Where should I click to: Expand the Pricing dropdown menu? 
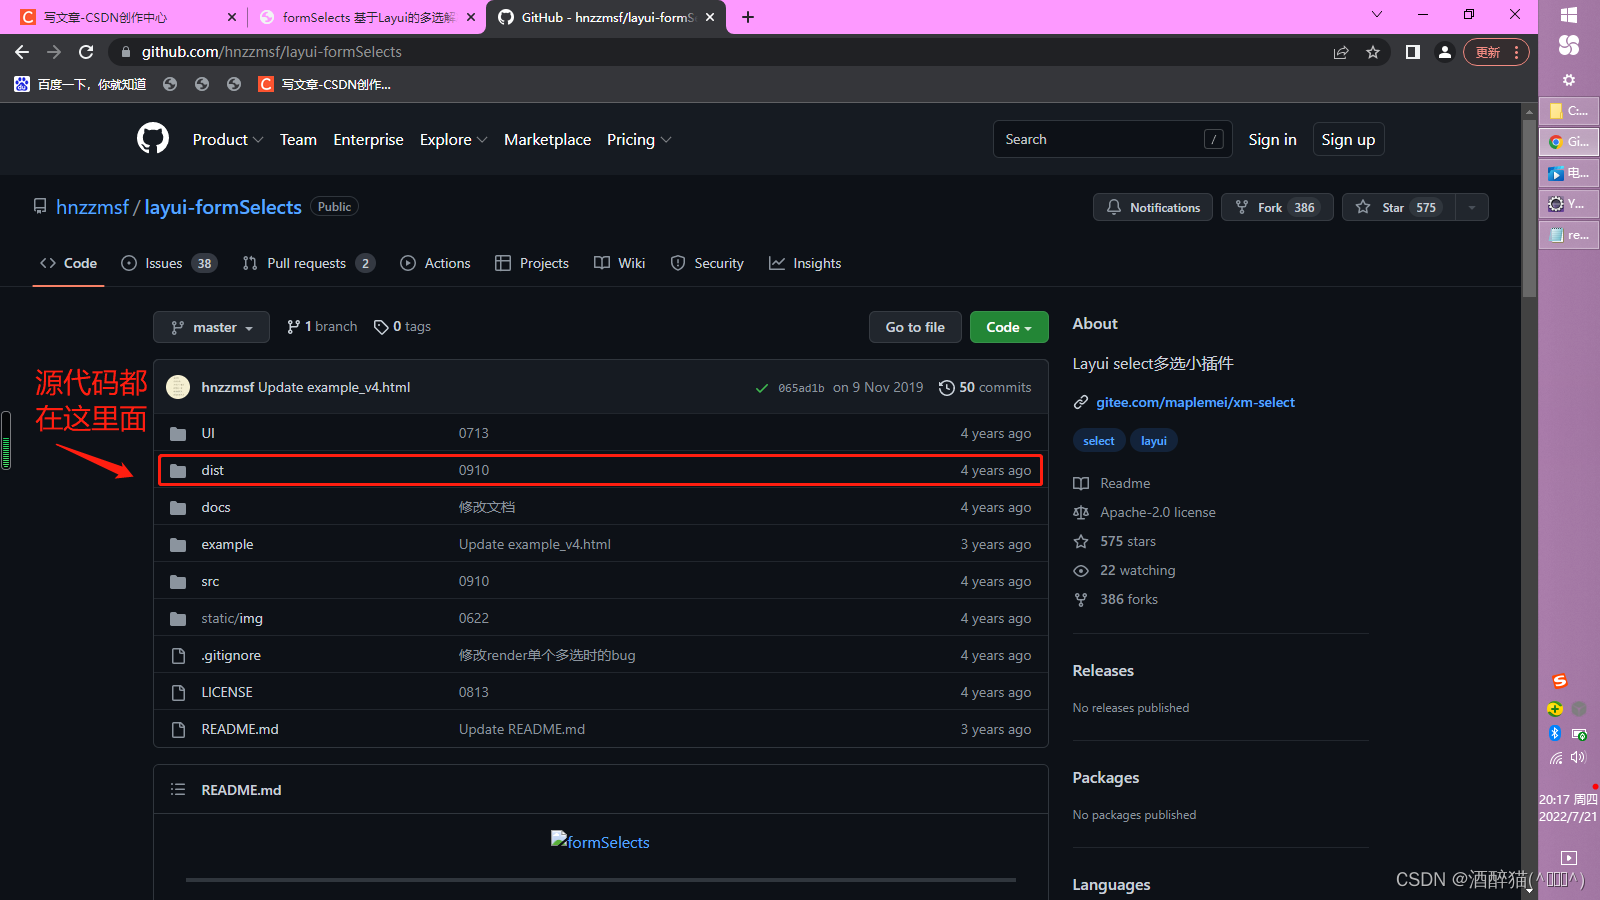(x=639, y=139)
